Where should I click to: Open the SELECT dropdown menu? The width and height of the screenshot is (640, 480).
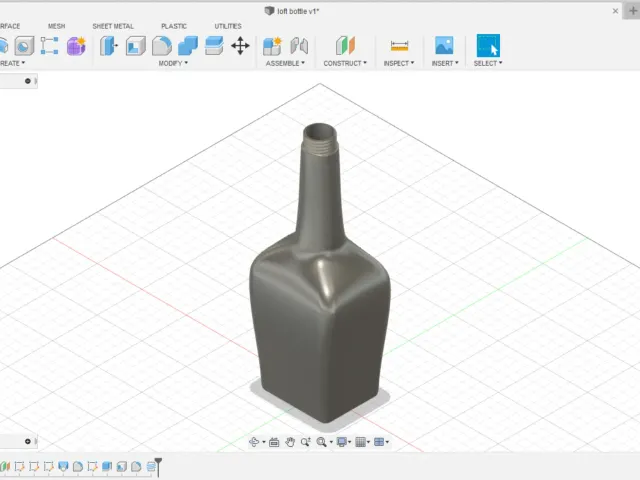(x=488, y=63)
